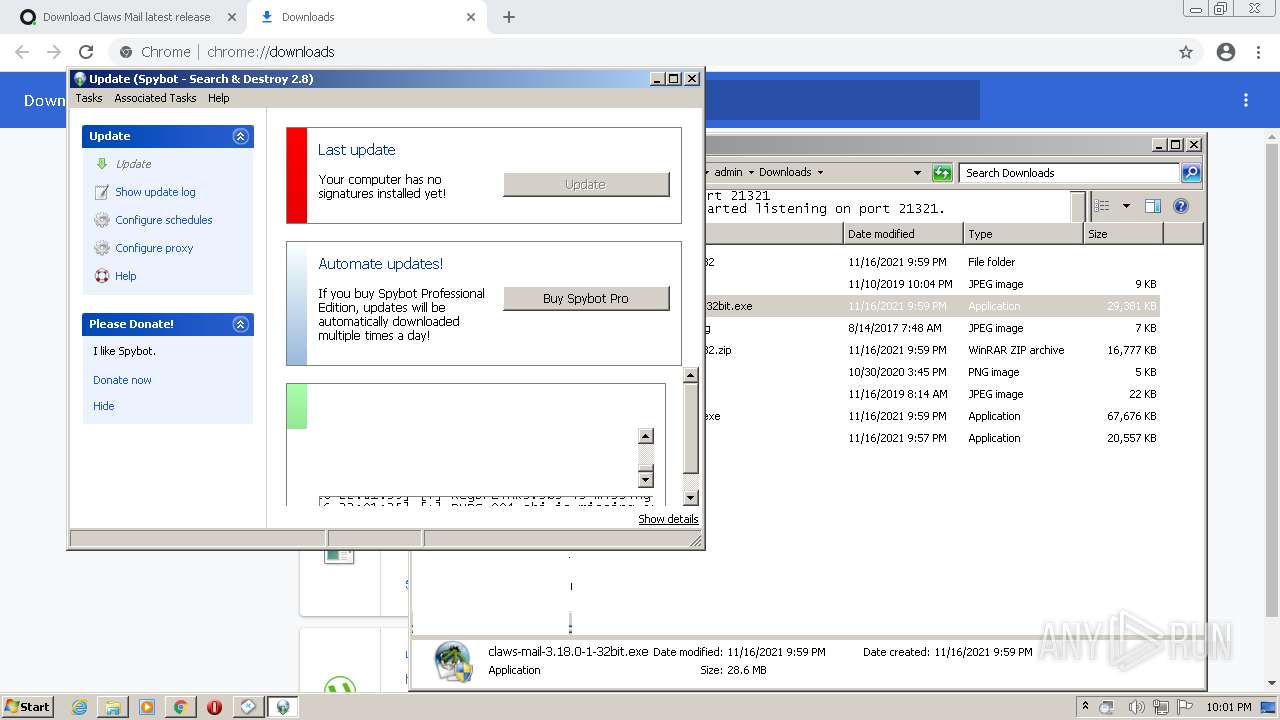1280x720 pixels.
Task: Expand admin breadcrumb dropdown arrow
Action: [751, 173]
